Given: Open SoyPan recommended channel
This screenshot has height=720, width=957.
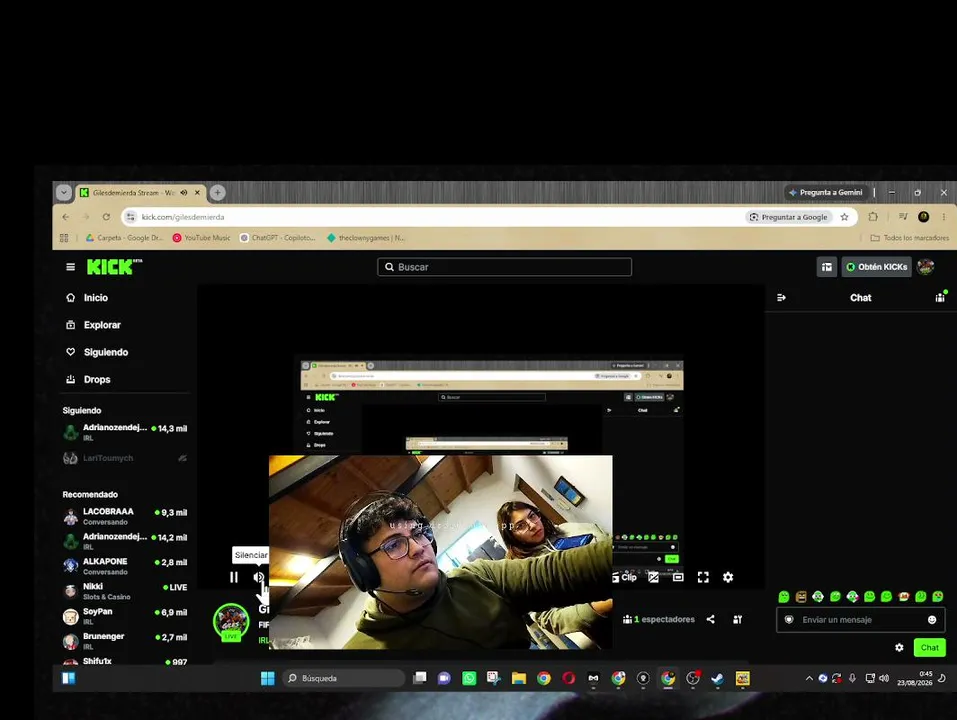Looking at the screenshot, I should pos(125,616).
